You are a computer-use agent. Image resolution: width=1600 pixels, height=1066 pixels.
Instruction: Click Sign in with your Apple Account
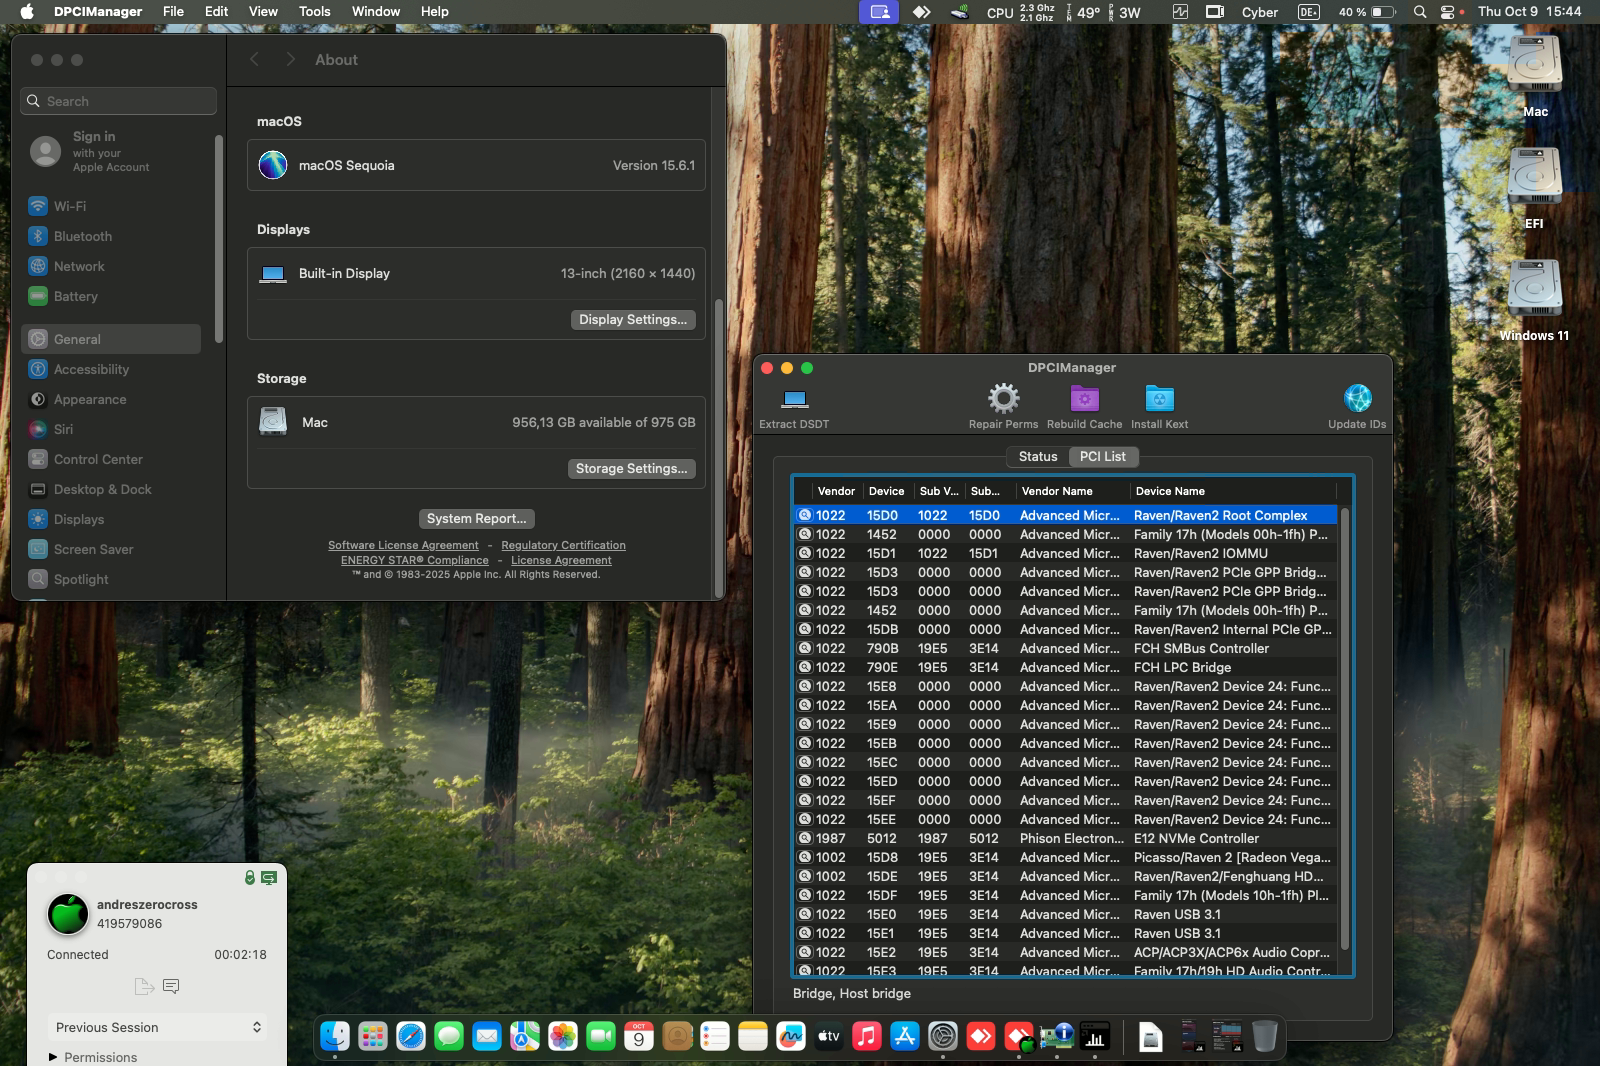tap(110, 151)
